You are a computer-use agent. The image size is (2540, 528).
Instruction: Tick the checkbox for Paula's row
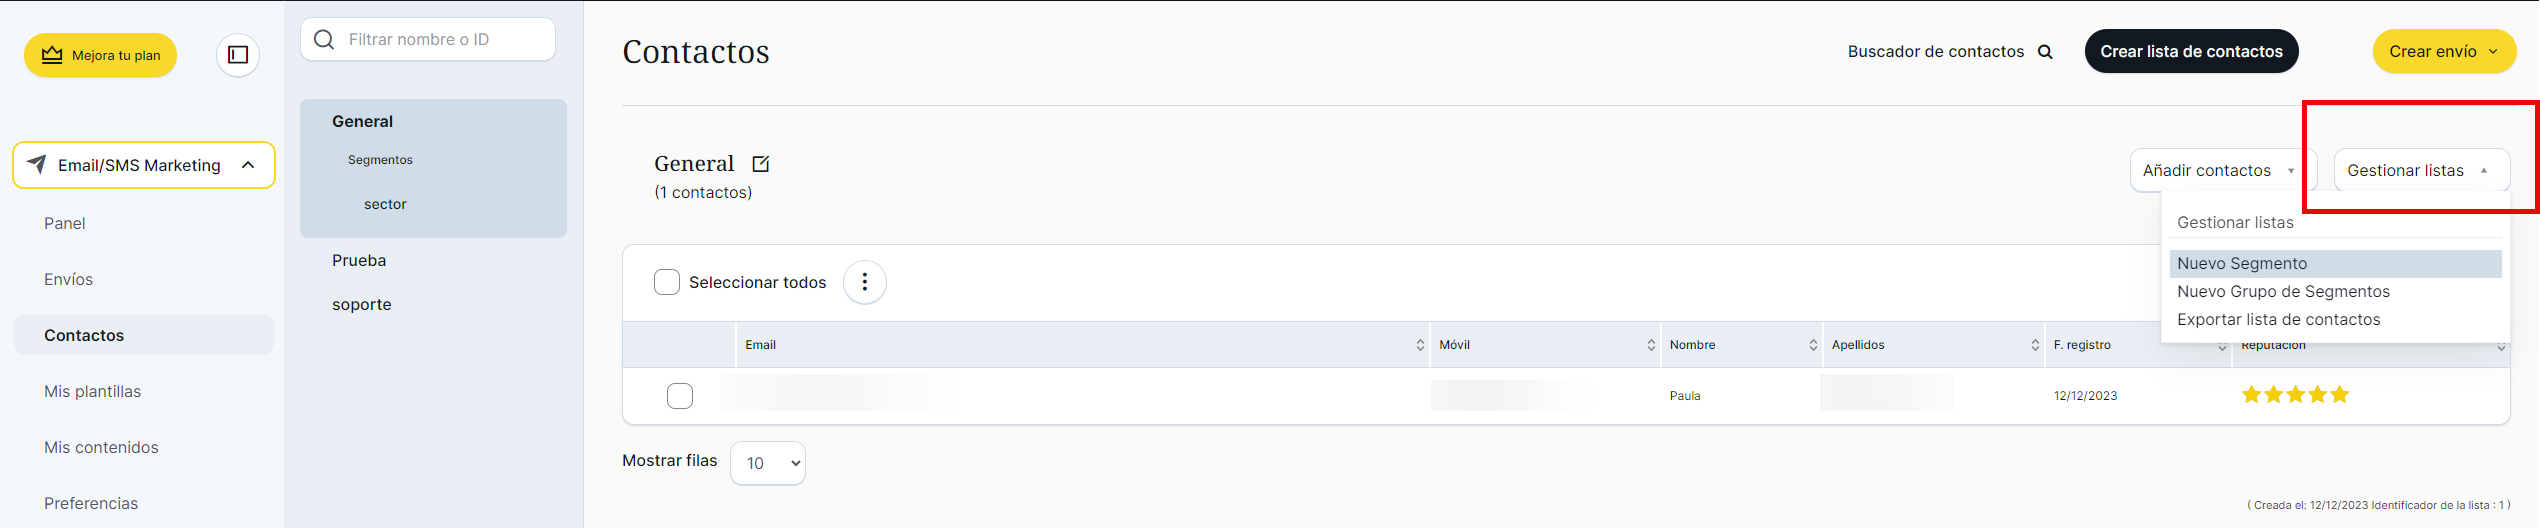tap(680, 396)
